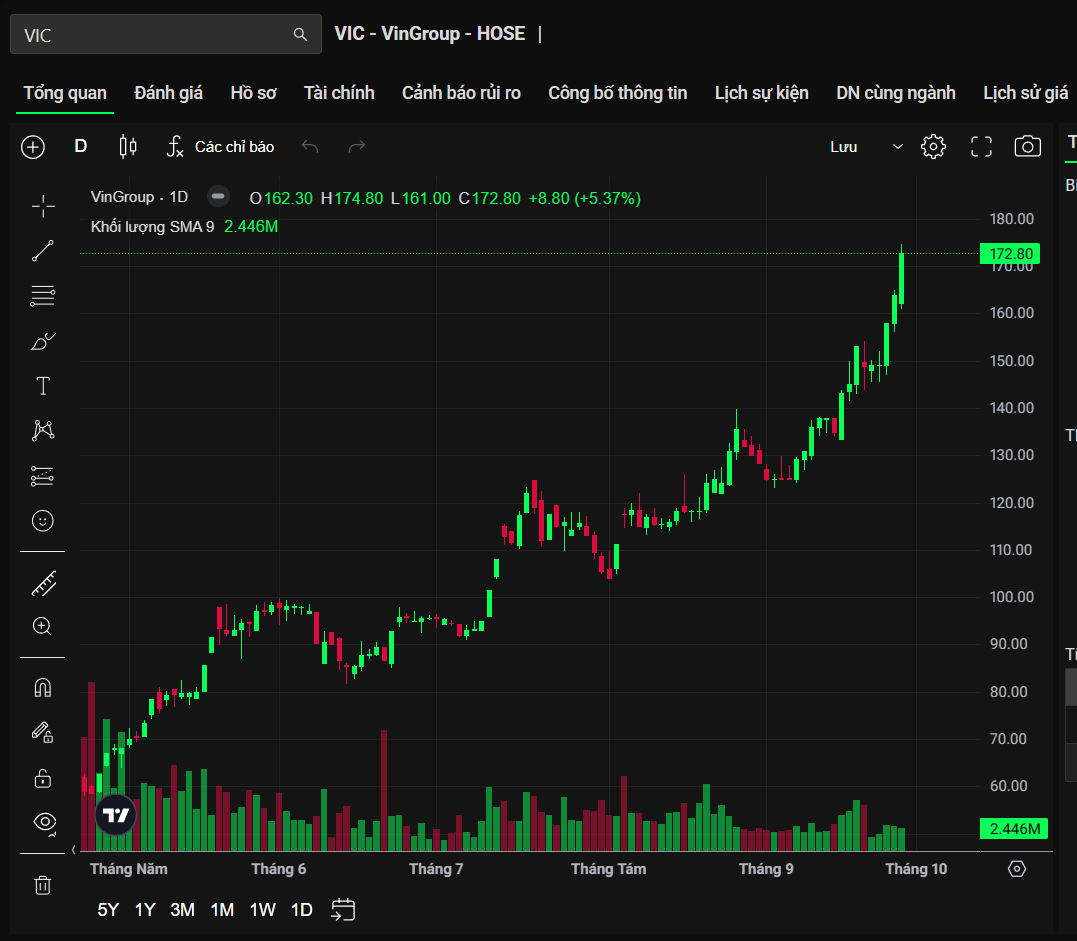
Task: Collapse drawing toolbar with small arrow
Action: (73, 850)
